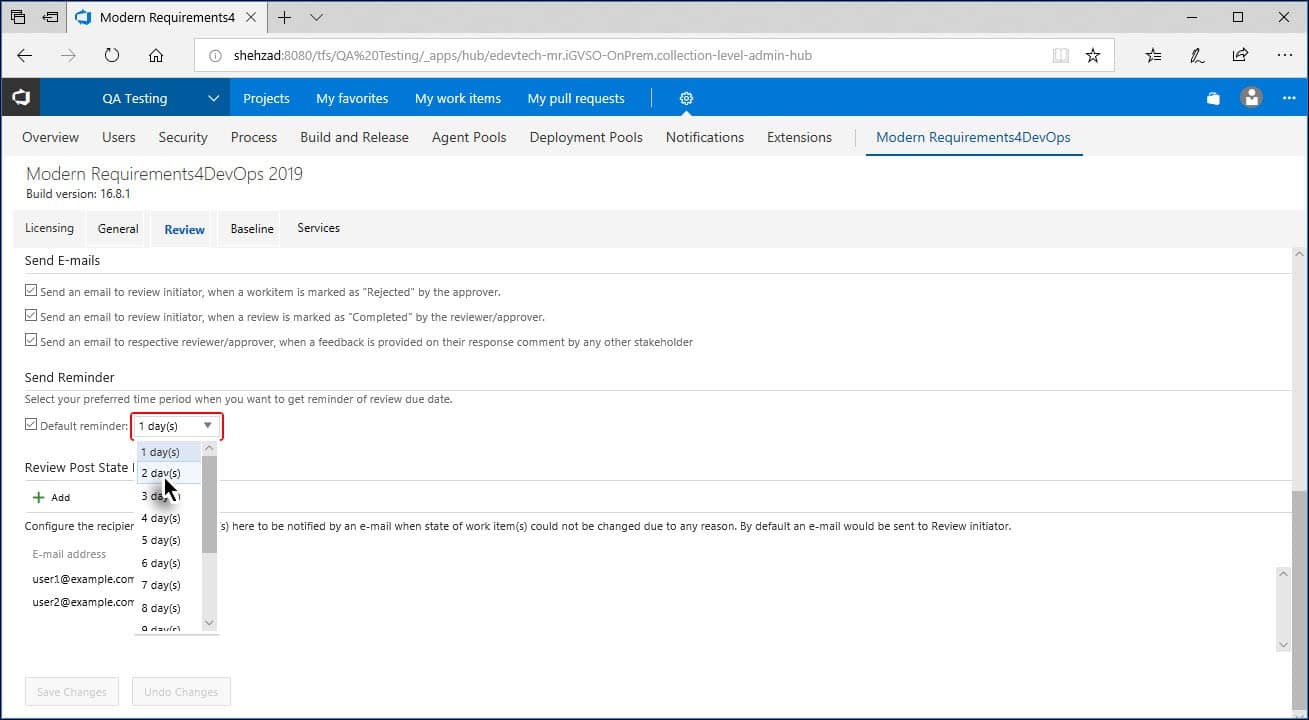The height and width of the screenshot is (720, 1309).
Task: Click the tabs you've set aside icon
Action: click(18, 17)
